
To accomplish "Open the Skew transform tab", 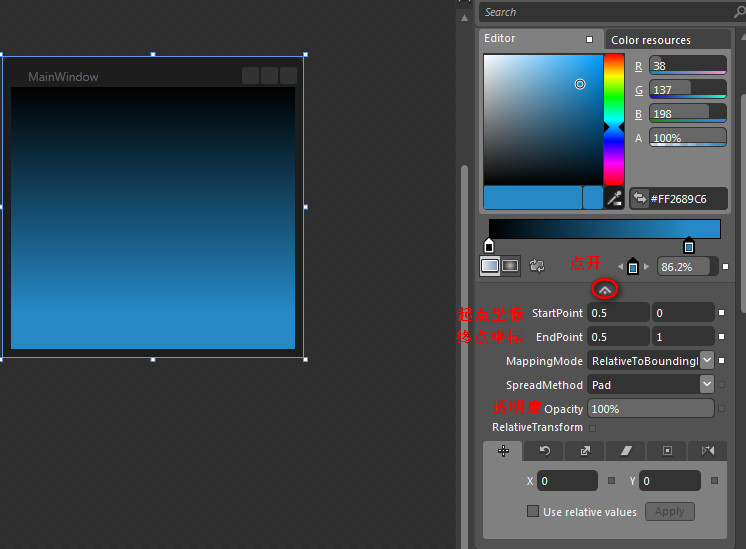I will click(627, 451).
